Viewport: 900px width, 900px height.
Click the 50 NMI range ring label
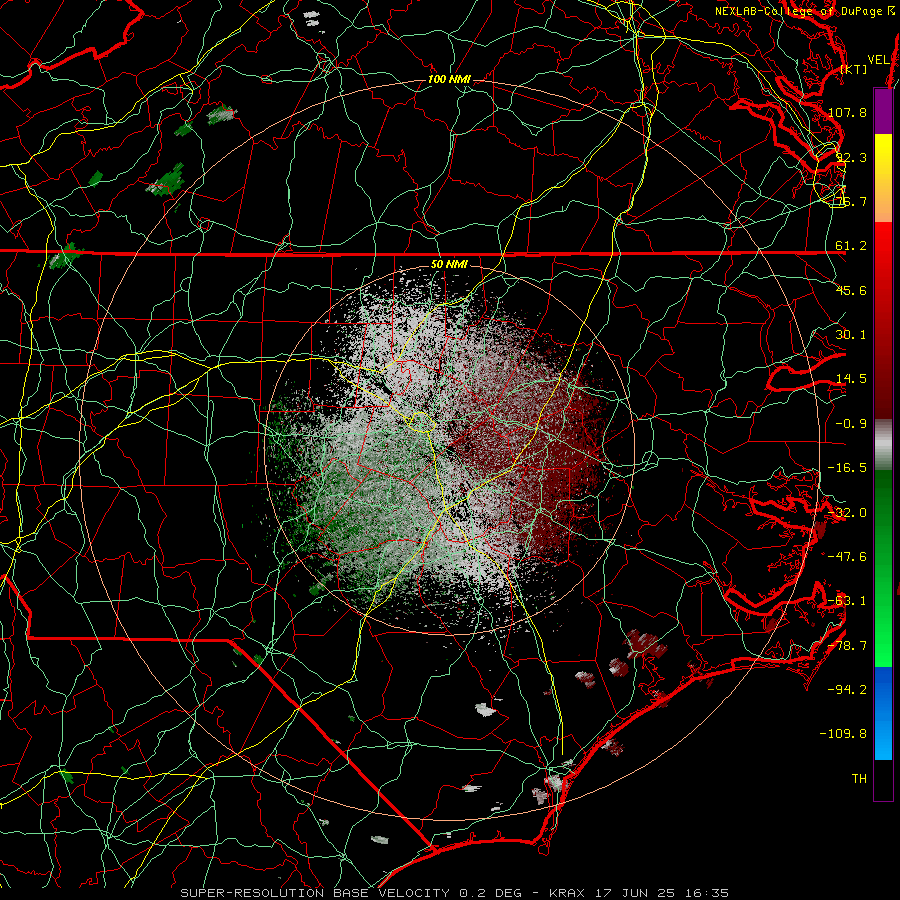click(449, 265)
